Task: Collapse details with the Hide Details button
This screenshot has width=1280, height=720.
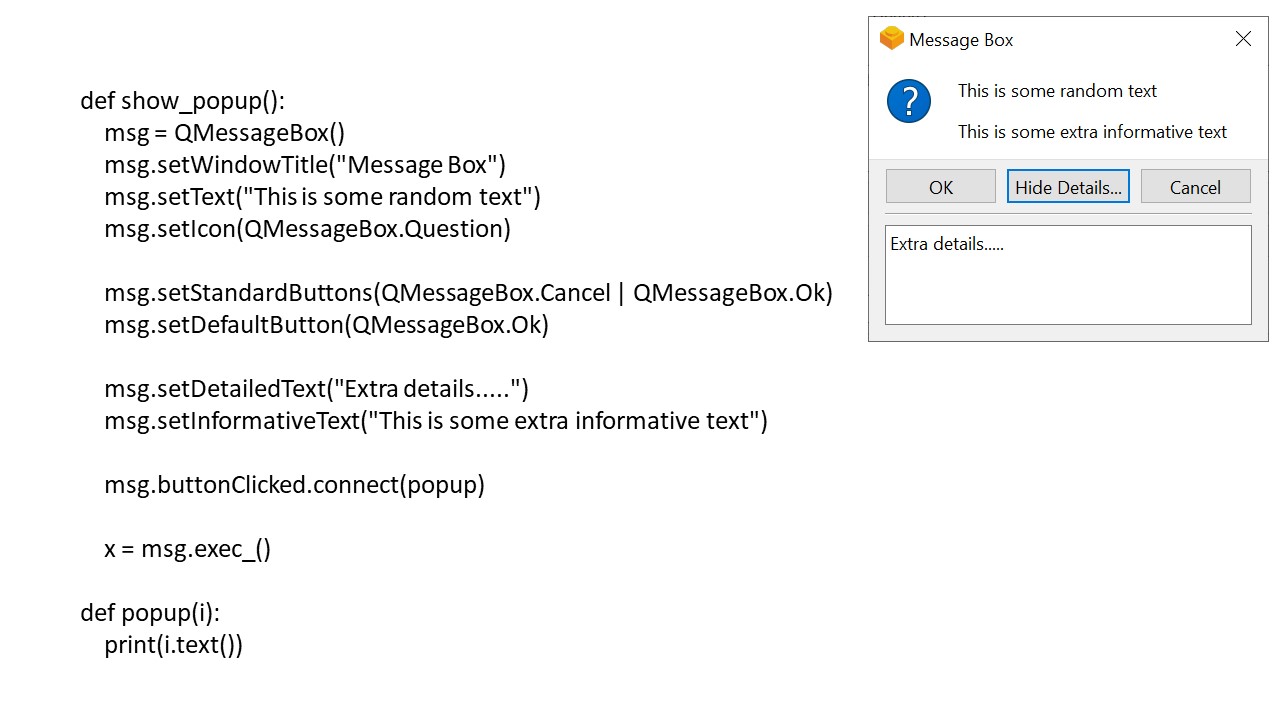Action: click(1068, 187)
